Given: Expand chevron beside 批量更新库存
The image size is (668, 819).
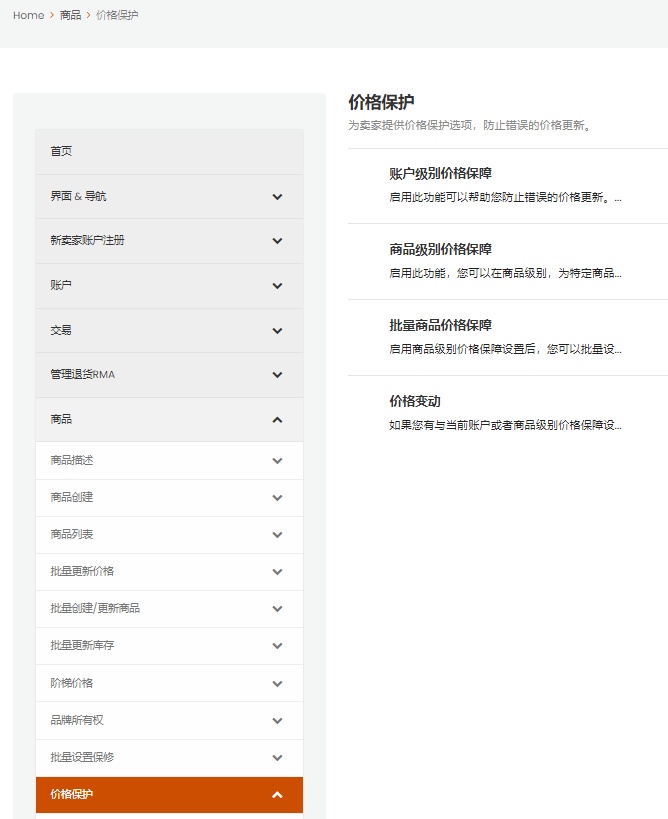Looking at the screenshot, I should [x=277, y=646].
